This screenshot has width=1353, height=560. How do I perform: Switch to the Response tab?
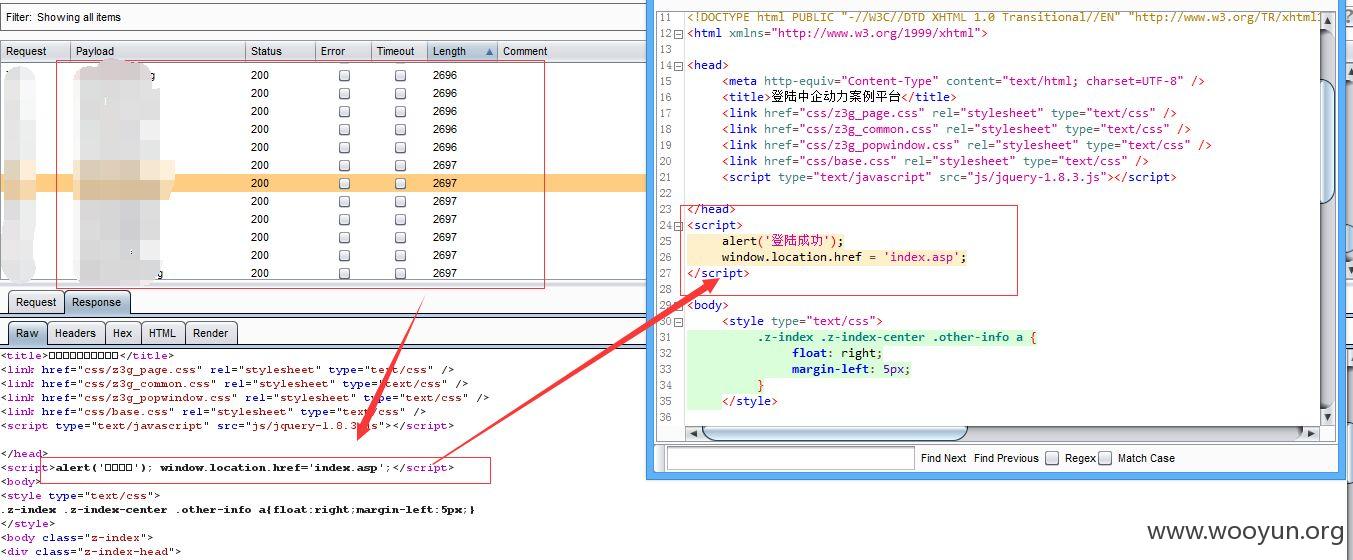[97, 302]
